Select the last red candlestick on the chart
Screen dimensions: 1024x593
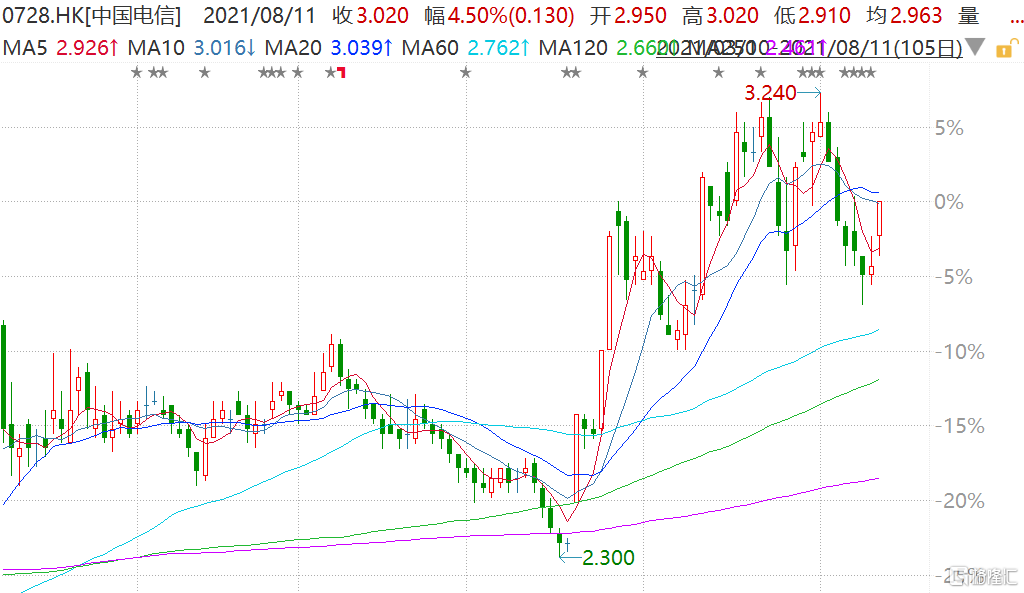880,219
